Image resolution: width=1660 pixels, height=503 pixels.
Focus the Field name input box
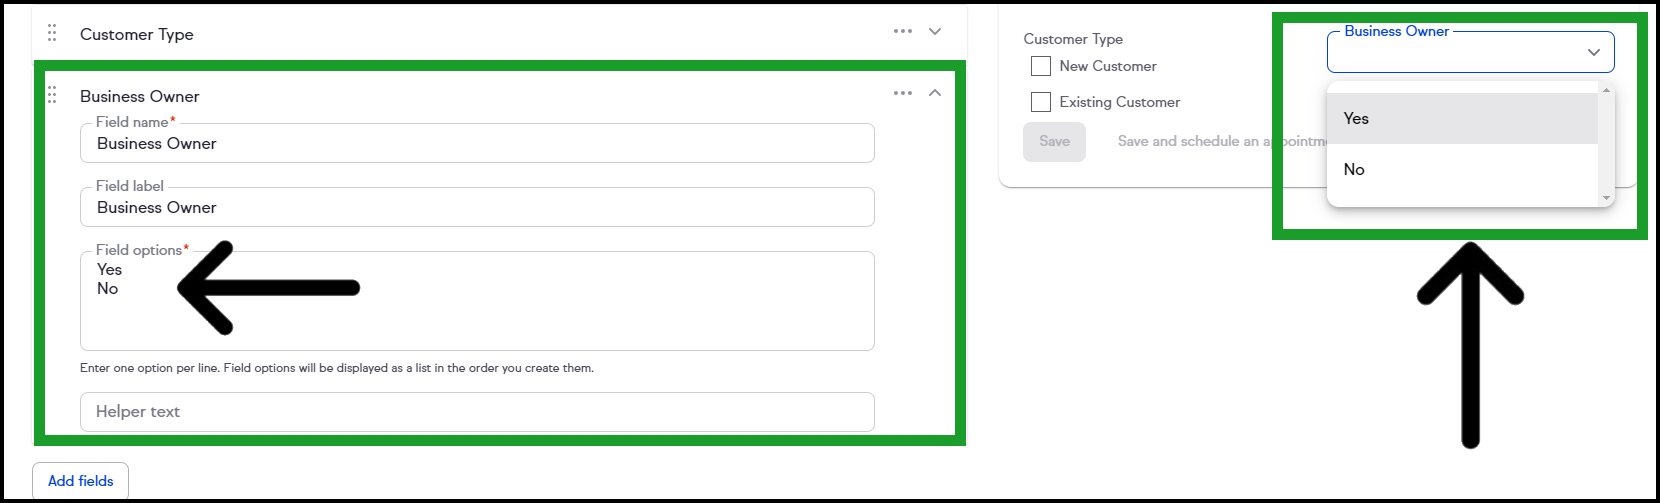477,143
